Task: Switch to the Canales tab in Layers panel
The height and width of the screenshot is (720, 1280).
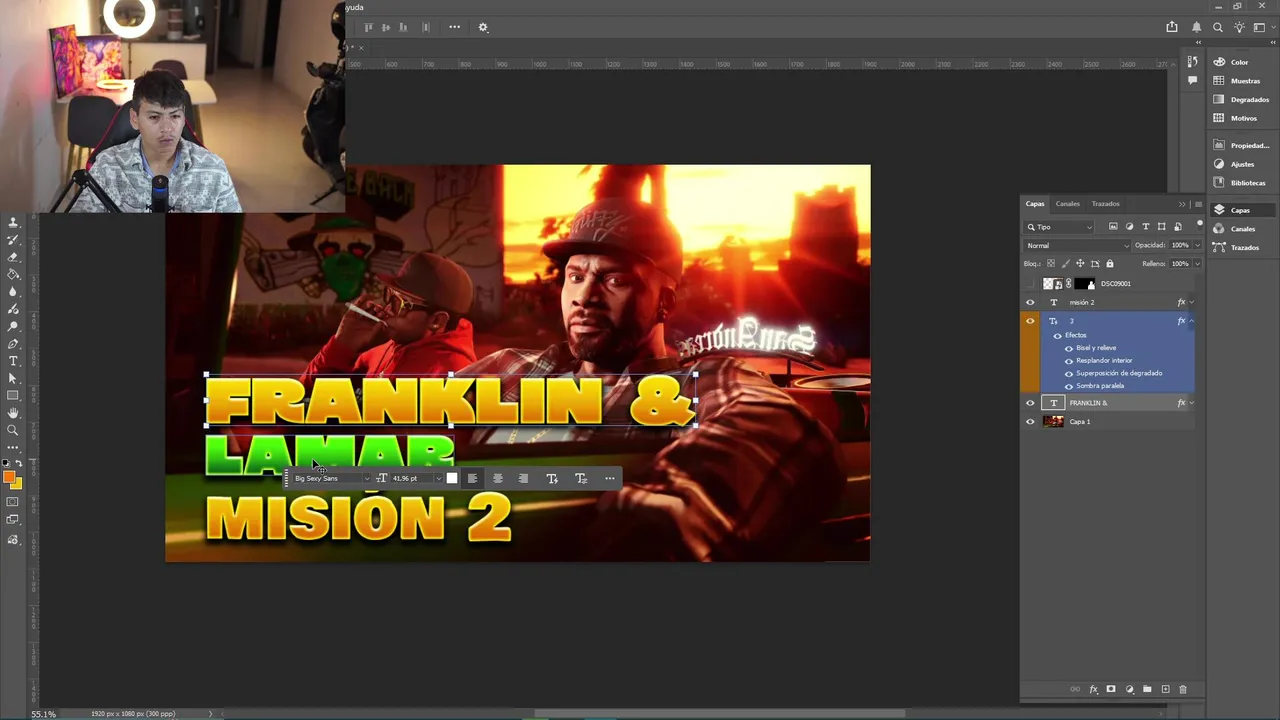Action: coord(1068,204)
